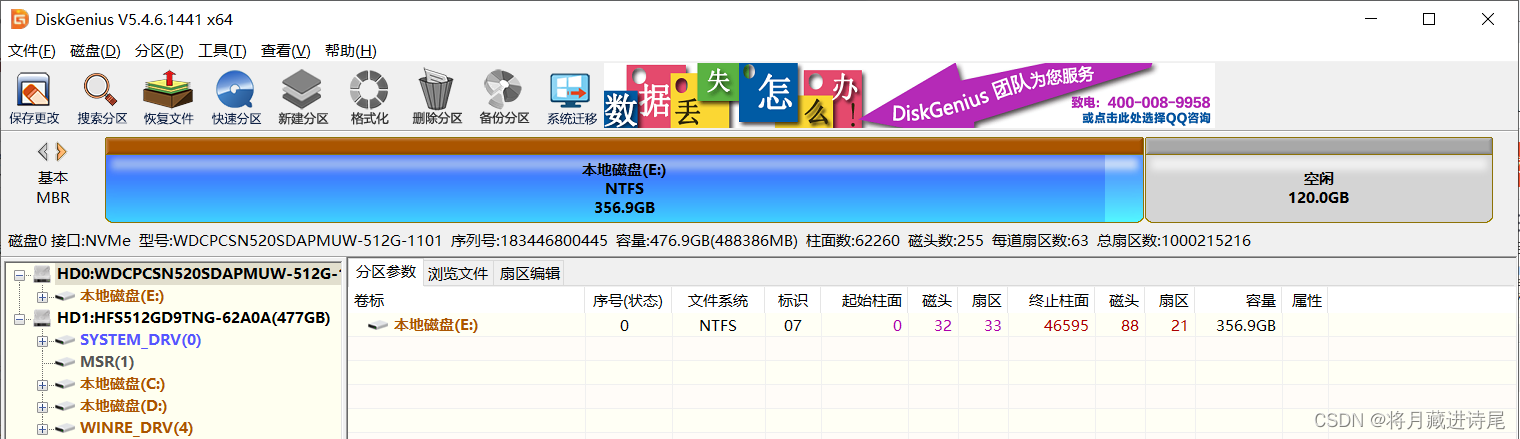Click the 属性 column header
Viewport: 1520px width, 439px height.
1307,300
